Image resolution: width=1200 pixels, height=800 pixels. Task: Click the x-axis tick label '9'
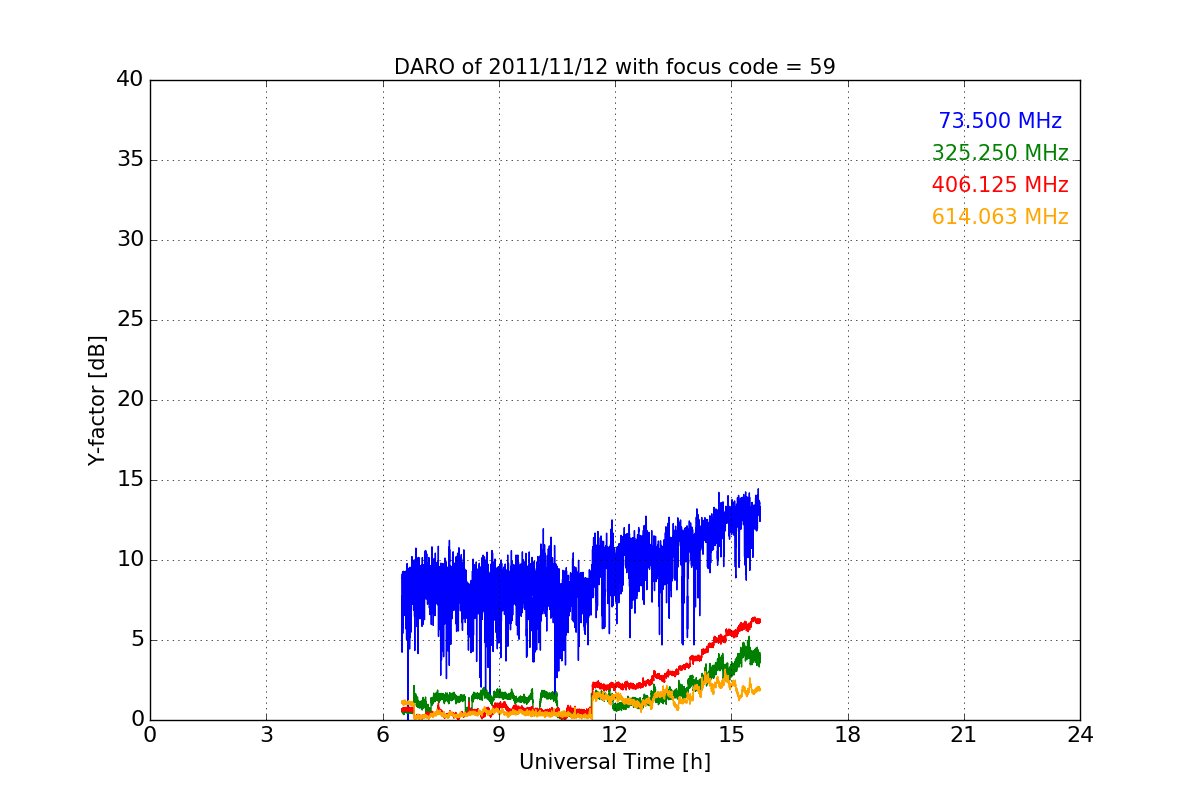[x=499, y=735]
